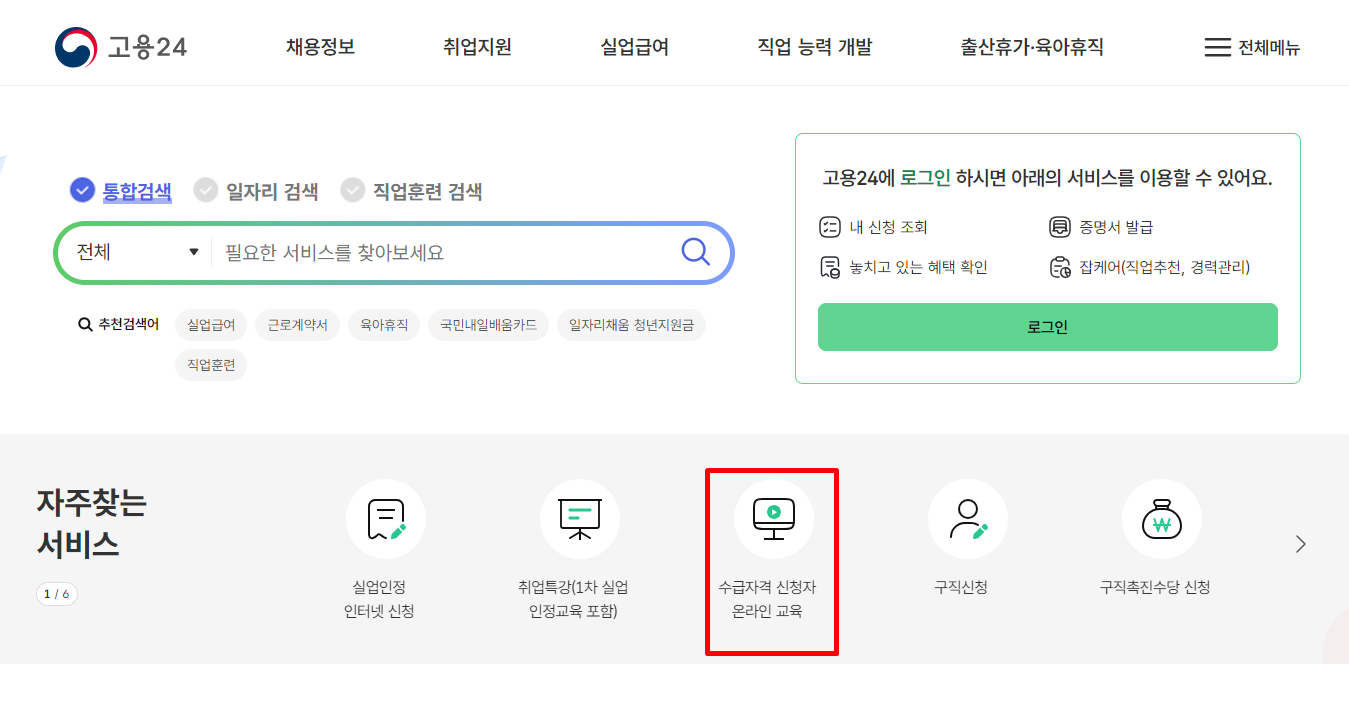Click the 근로계약서 recommended keyword chip
The width and height of the screenshot is (1349, 704).
297,324
